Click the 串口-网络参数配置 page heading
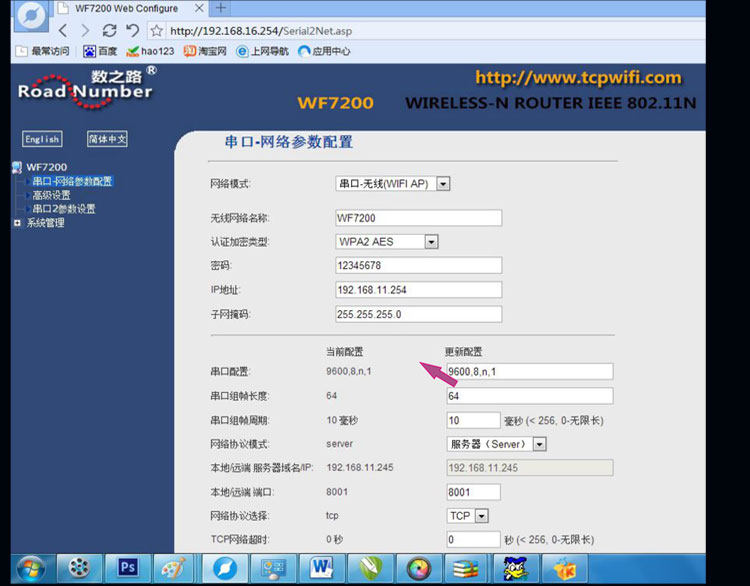750x586 pixels. [x=288, y=142]
